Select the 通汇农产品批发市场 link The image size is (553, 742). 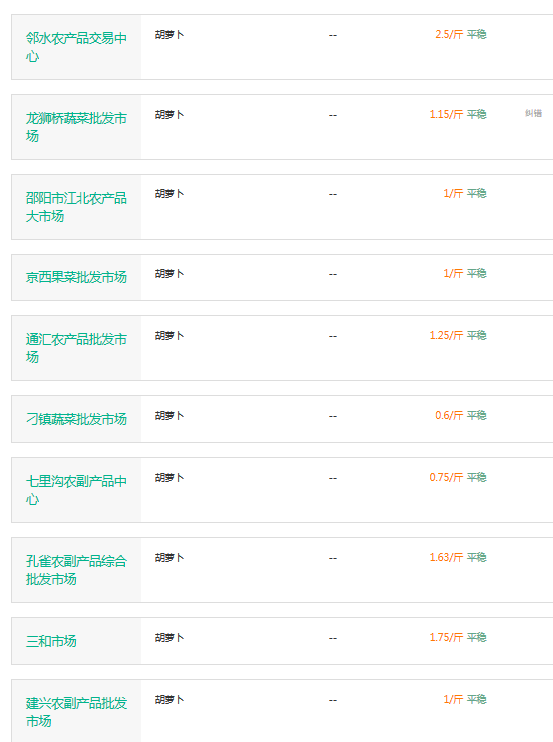pyautogui.click(x=76, y=348)
